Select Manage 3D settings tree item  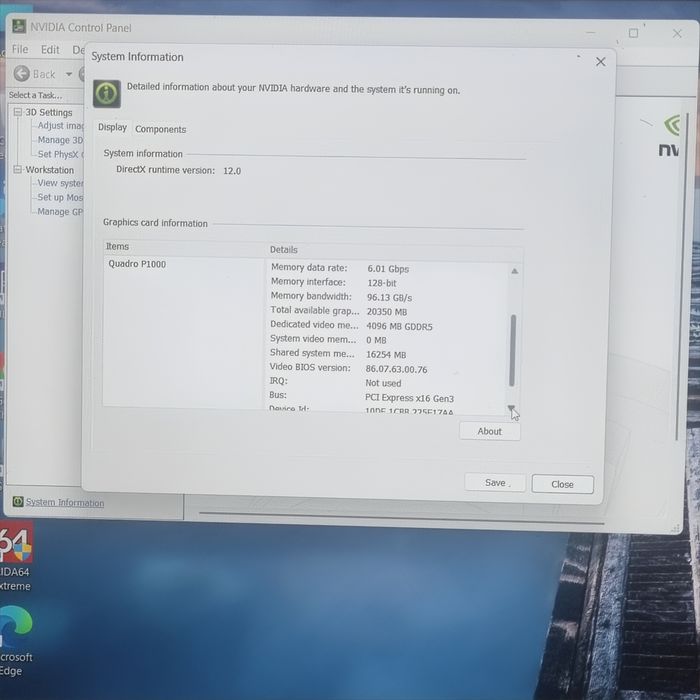pos(60,140)
